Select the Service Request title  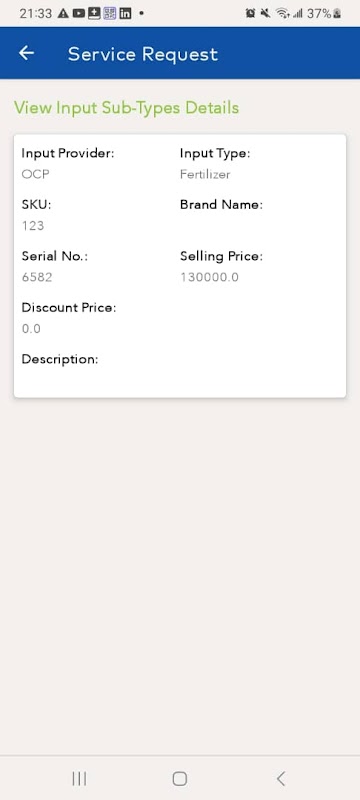pos(143,54)
